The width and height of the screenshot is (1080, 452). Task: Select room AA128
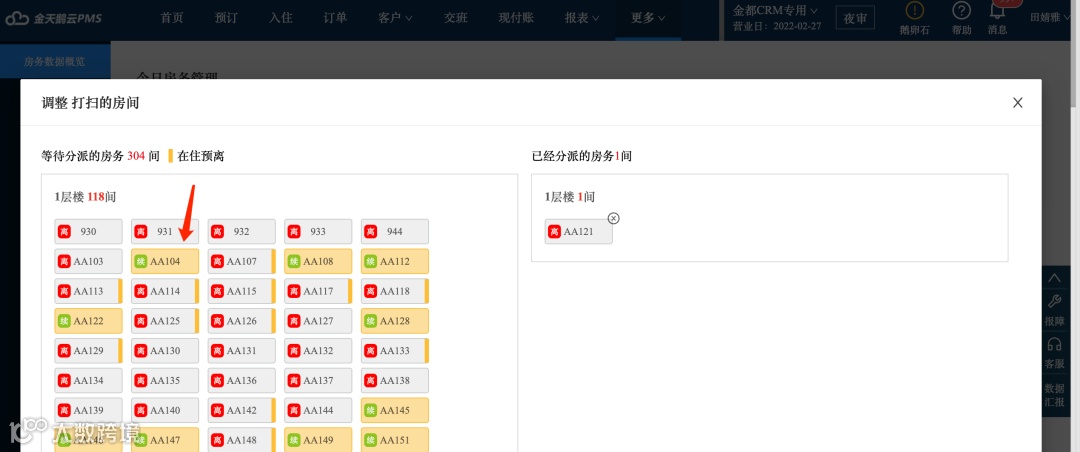coord(395,321)
